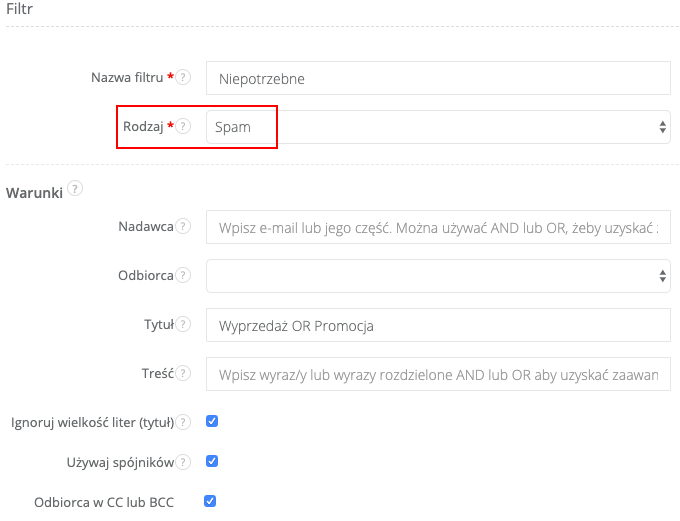Click the Rodzaj dropdown arrow
The height and width of the screenshot is (521, 680).
click(x=662, y=127)
